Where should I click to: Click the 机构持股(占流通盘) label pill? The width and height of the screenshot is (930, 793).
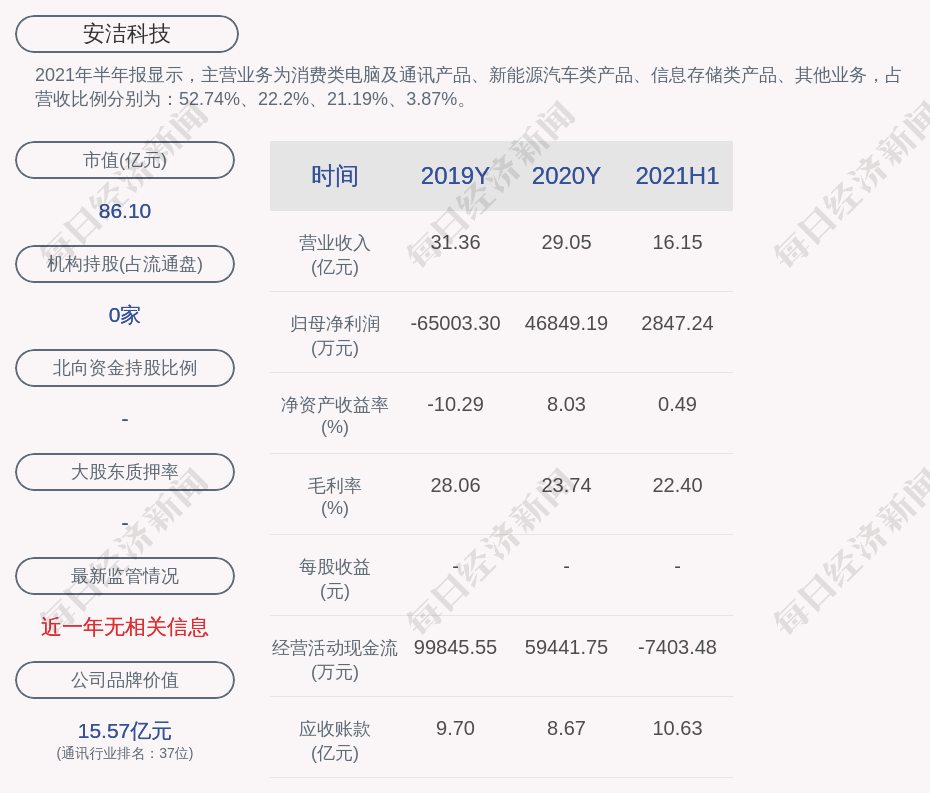pyautogui.click(x=125, y=264)
